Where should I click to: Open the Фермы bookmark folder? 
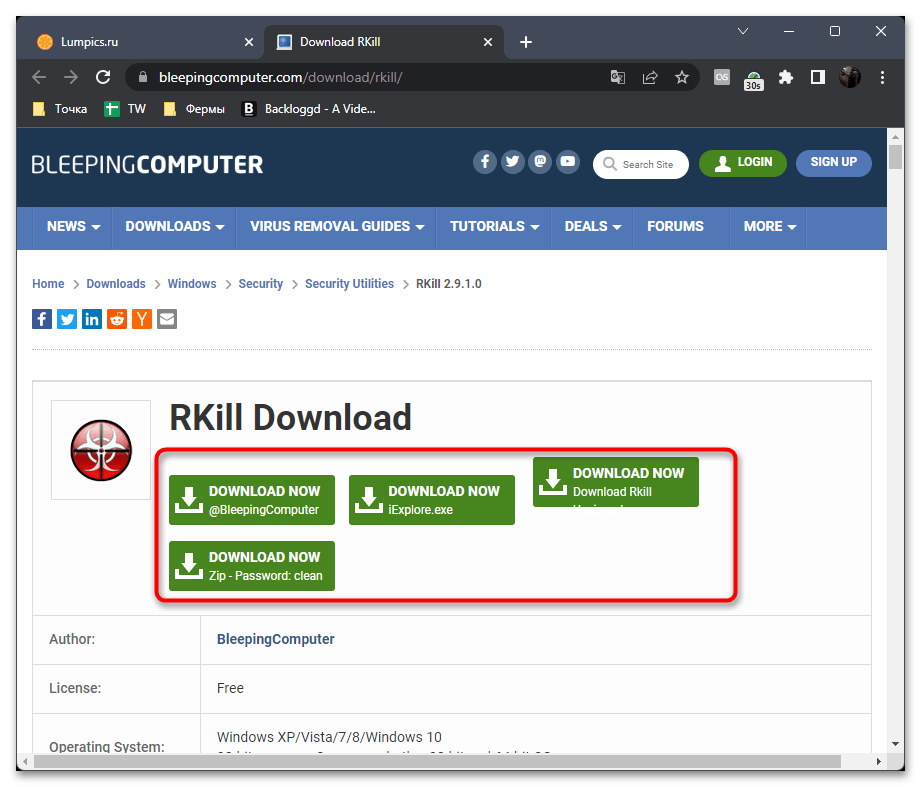pyautogui.click(x=194, y=109)
